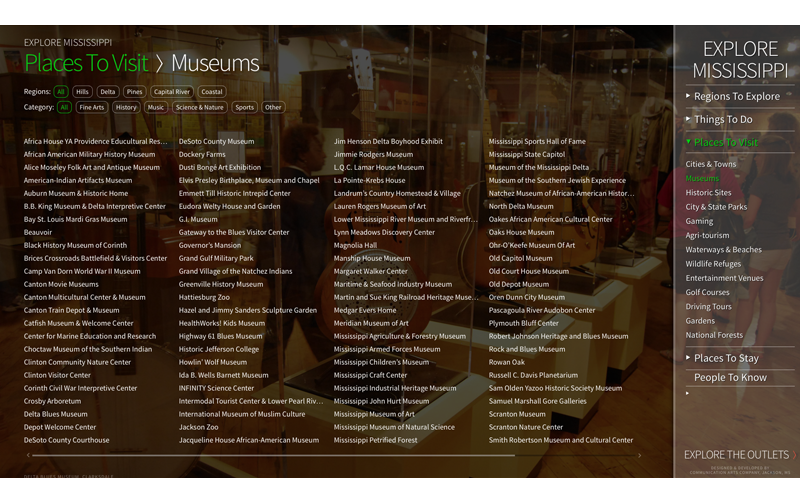The width and height of the screenshot is (800, 500).
Task: Open Jim Henson Delta Boyhood Exhibit
Action: (388, 141)
